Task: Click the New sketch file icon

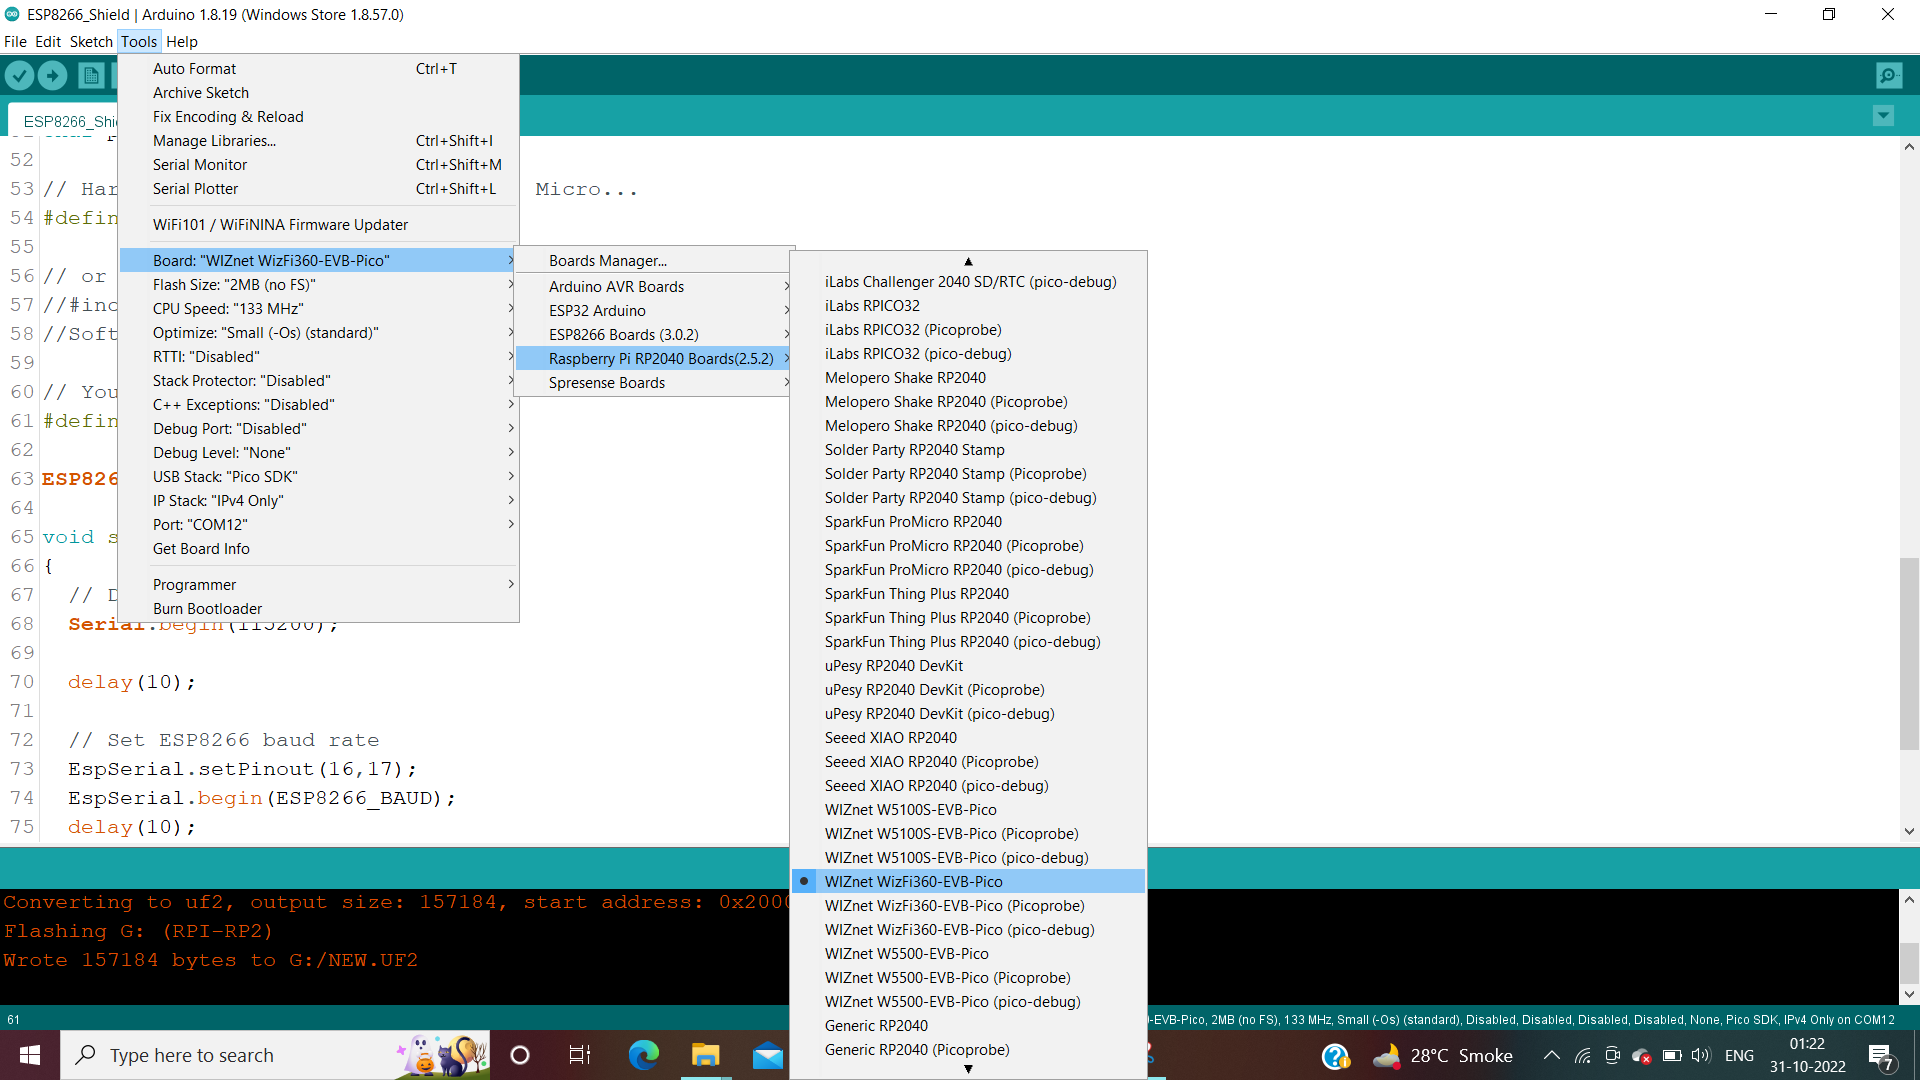Action: point(91,75)
